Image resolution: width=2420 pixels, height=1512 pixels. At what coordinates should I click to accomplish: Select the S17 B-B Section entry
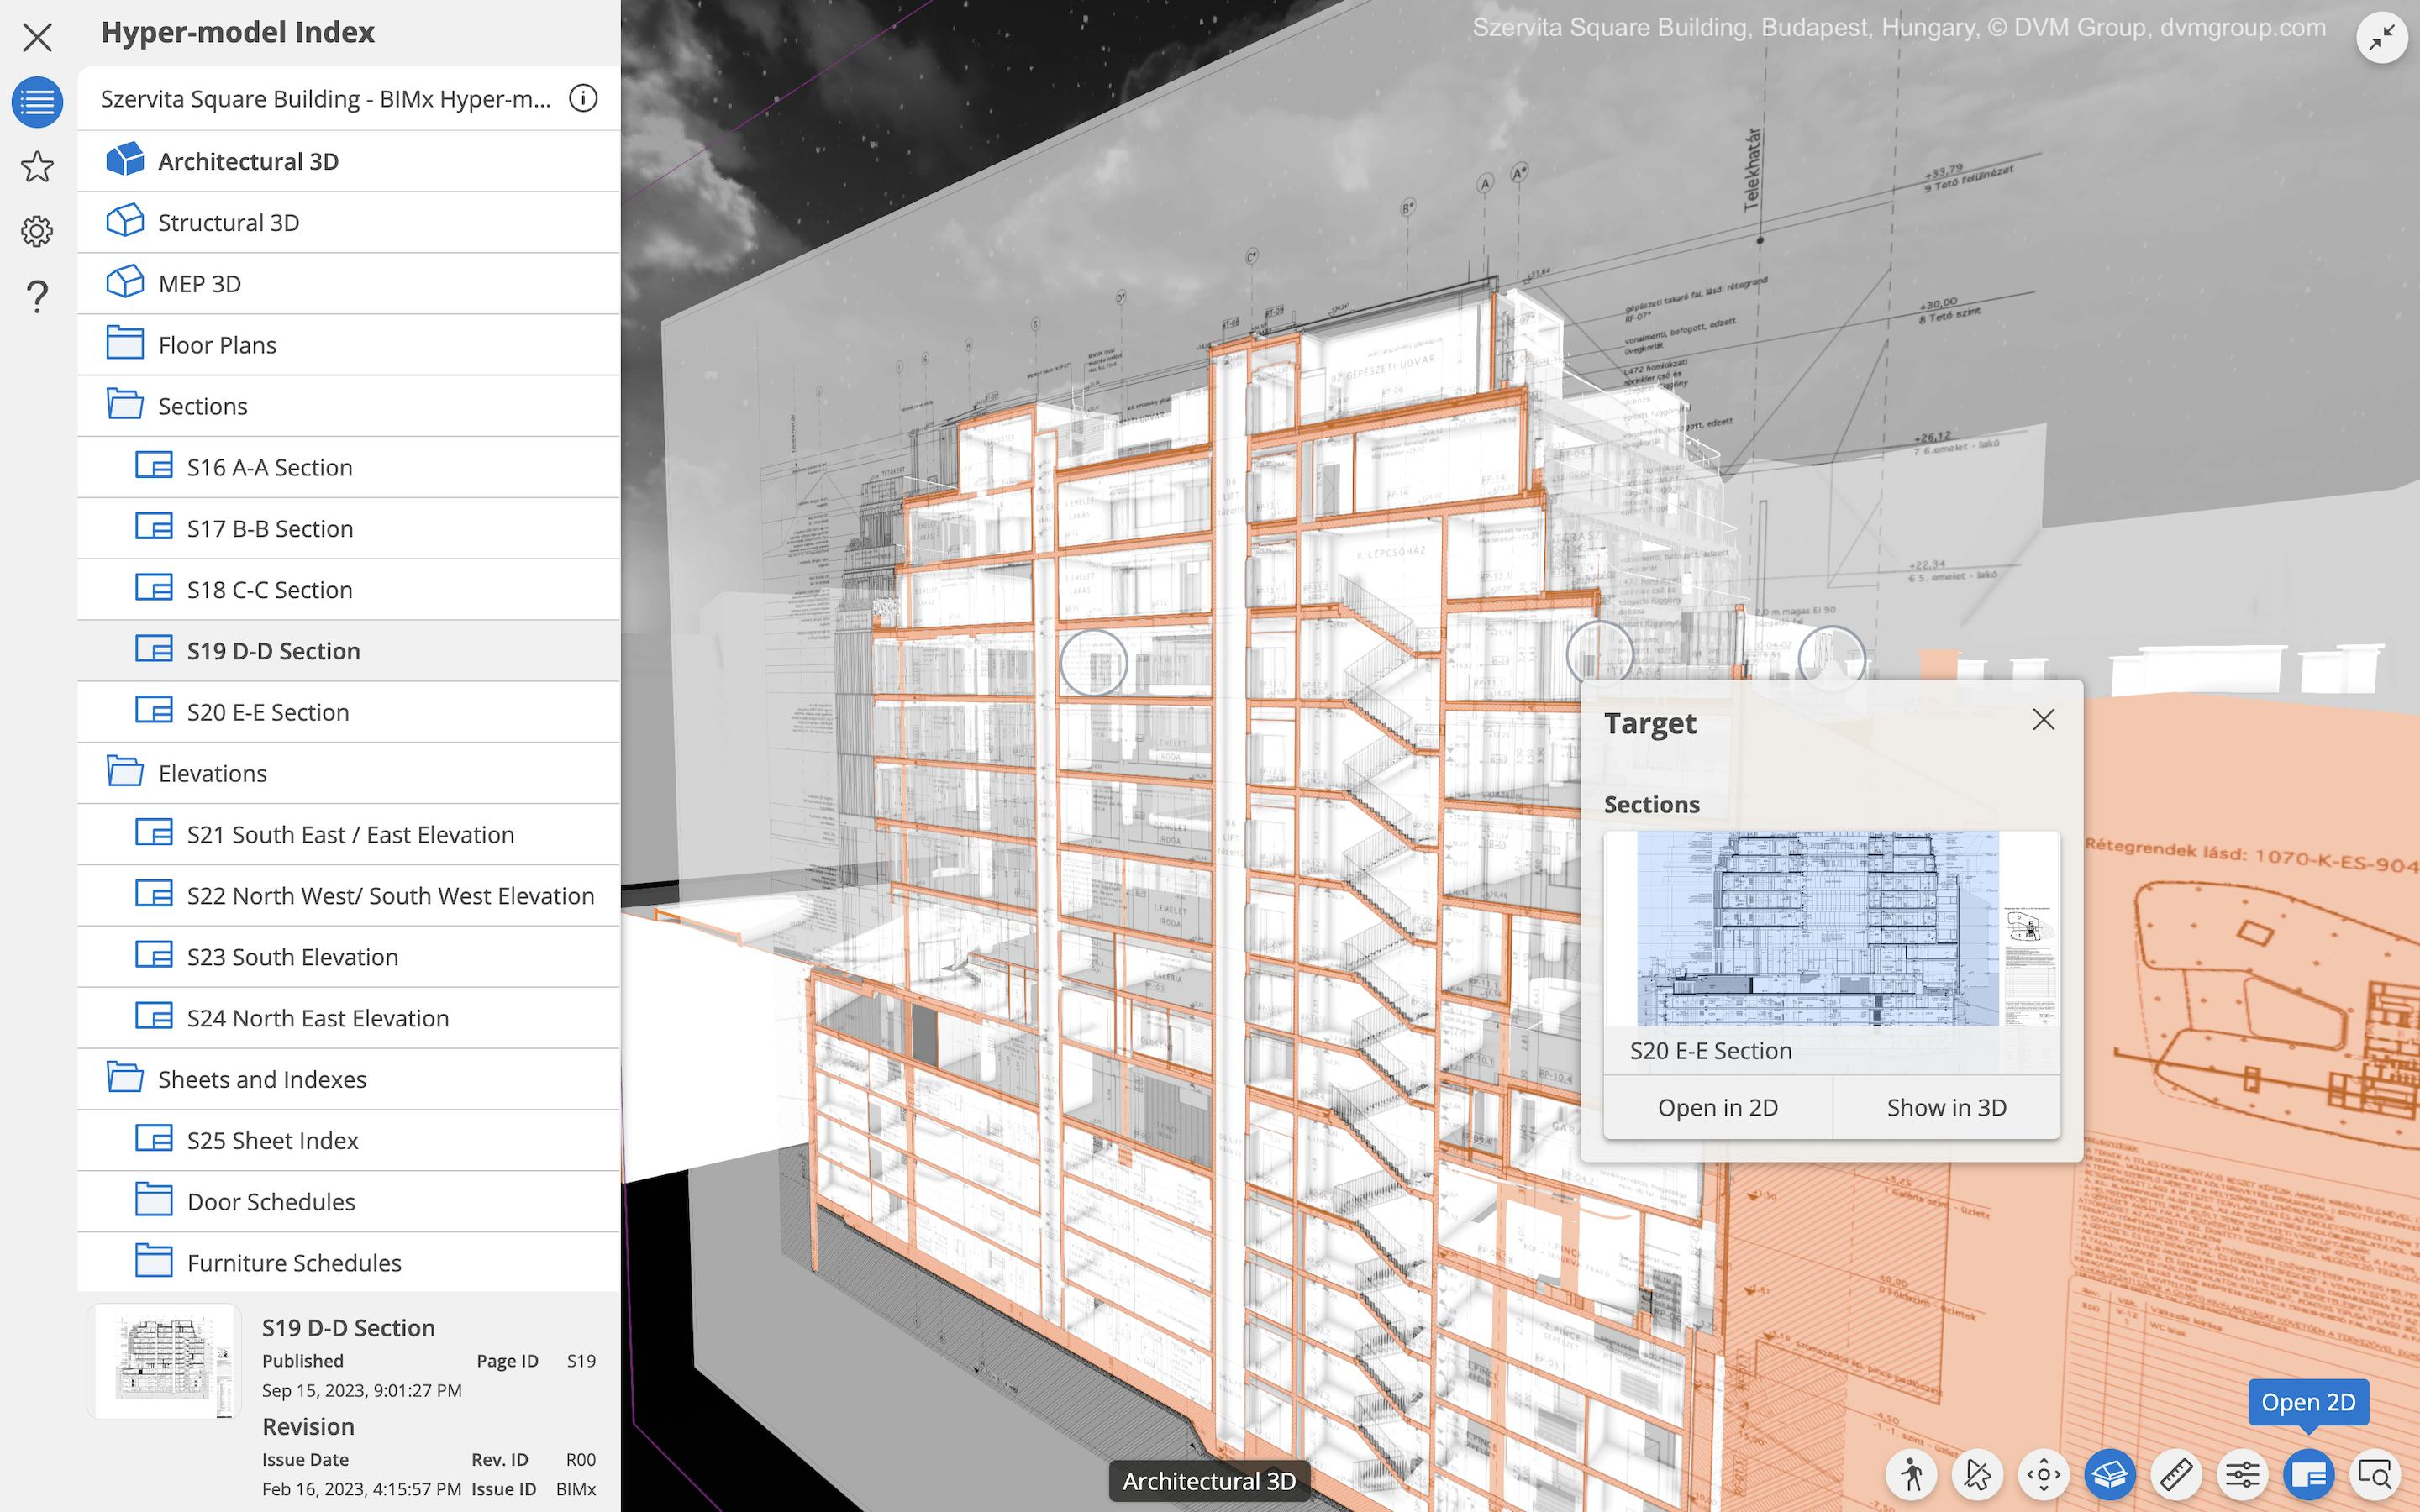pyautogui.click(x=270, y=528)
